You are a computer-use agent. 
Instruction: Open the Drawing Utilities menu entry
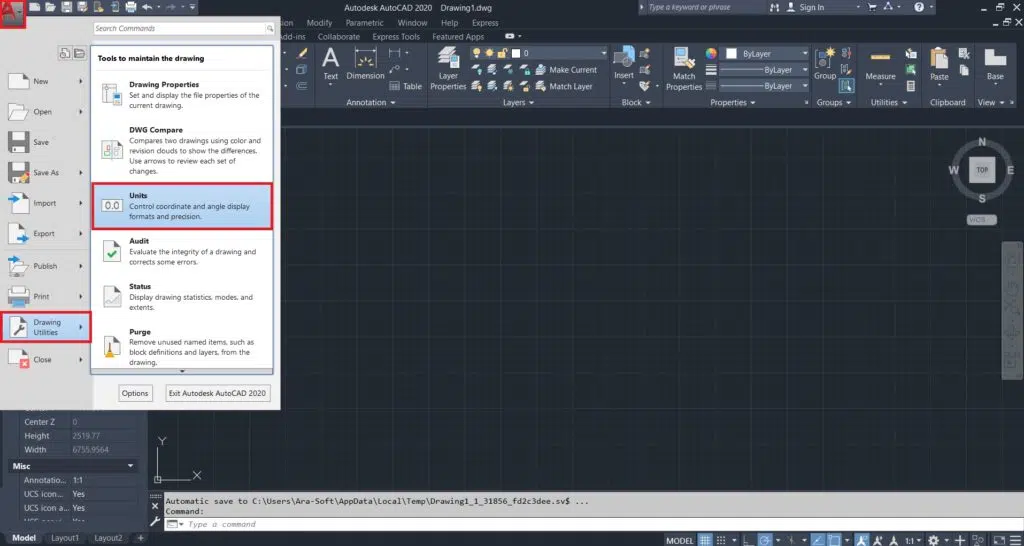47,327
